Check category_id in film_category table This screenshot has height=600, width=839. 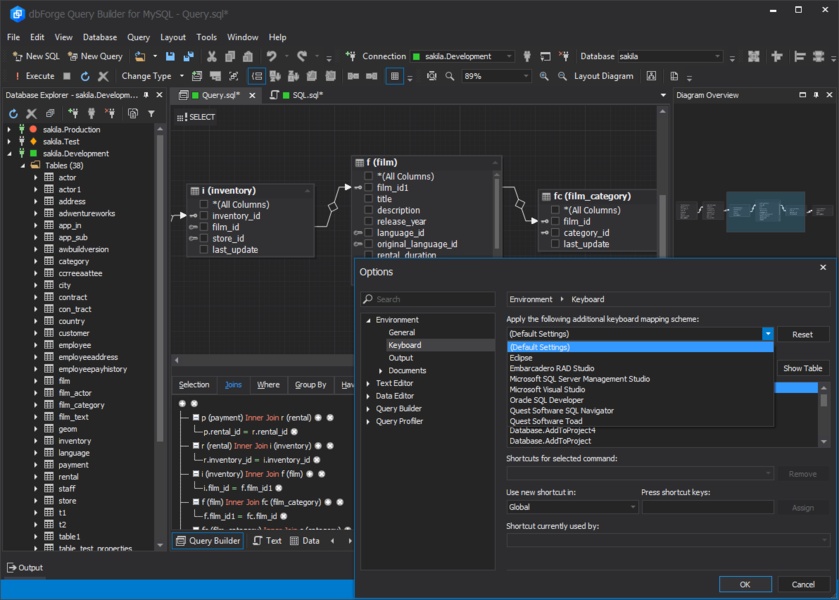coord(555,233)
